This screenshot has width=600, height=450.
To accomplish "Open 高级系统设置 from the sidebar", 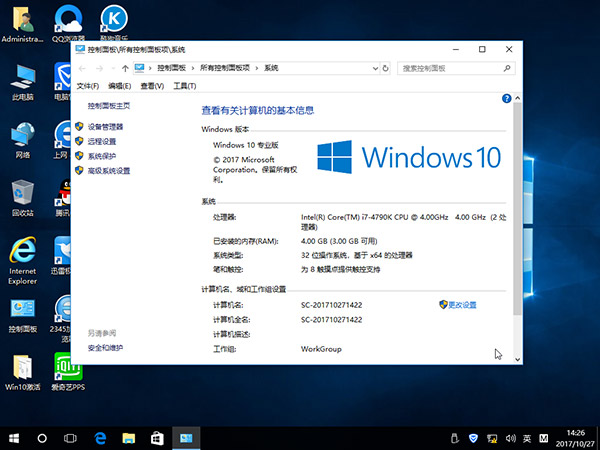I will point(108,171).
